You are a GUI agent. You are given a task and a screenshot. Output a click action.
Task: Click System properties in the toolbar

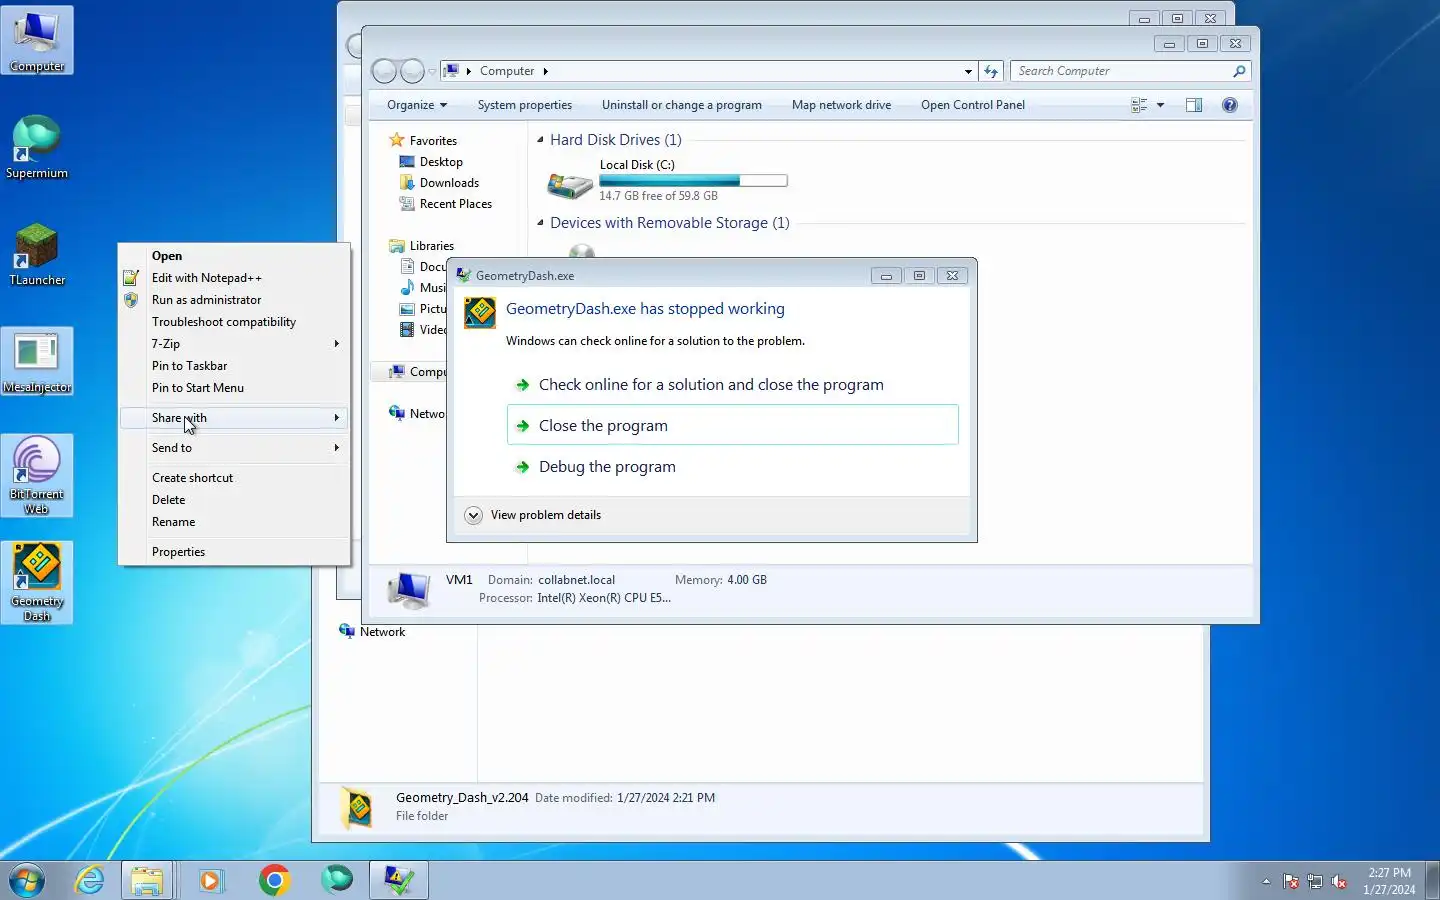point(525,105)
